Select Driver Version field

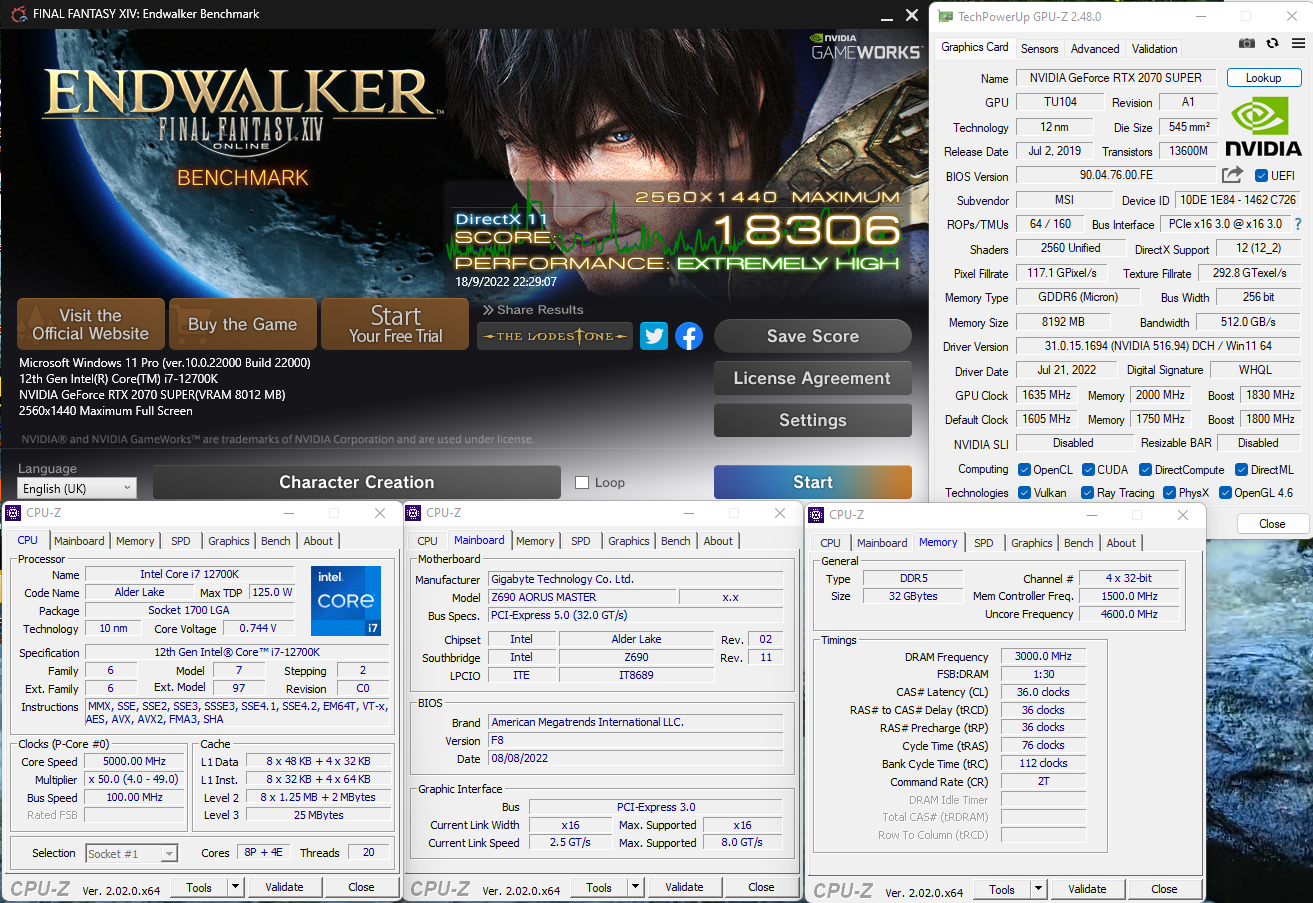click(1158, 346)
